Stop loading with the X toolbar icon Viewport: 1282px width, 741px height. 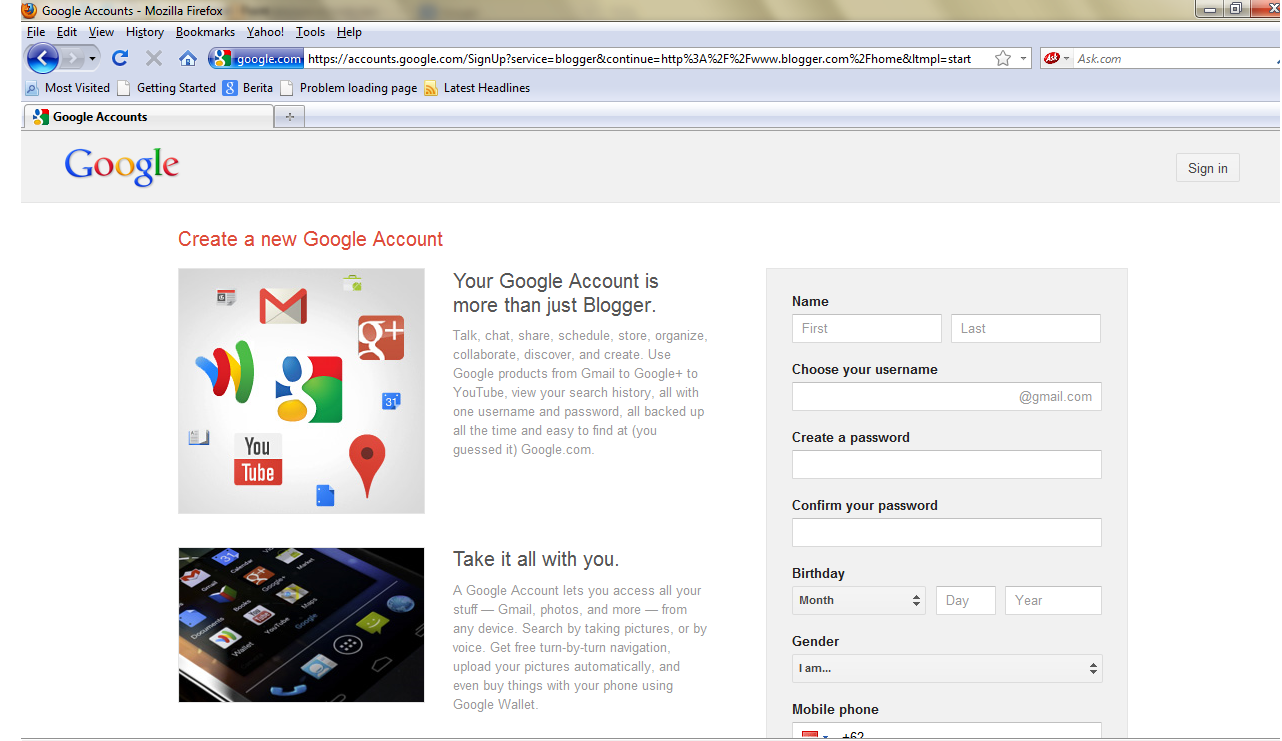click(x=154, y=58)
